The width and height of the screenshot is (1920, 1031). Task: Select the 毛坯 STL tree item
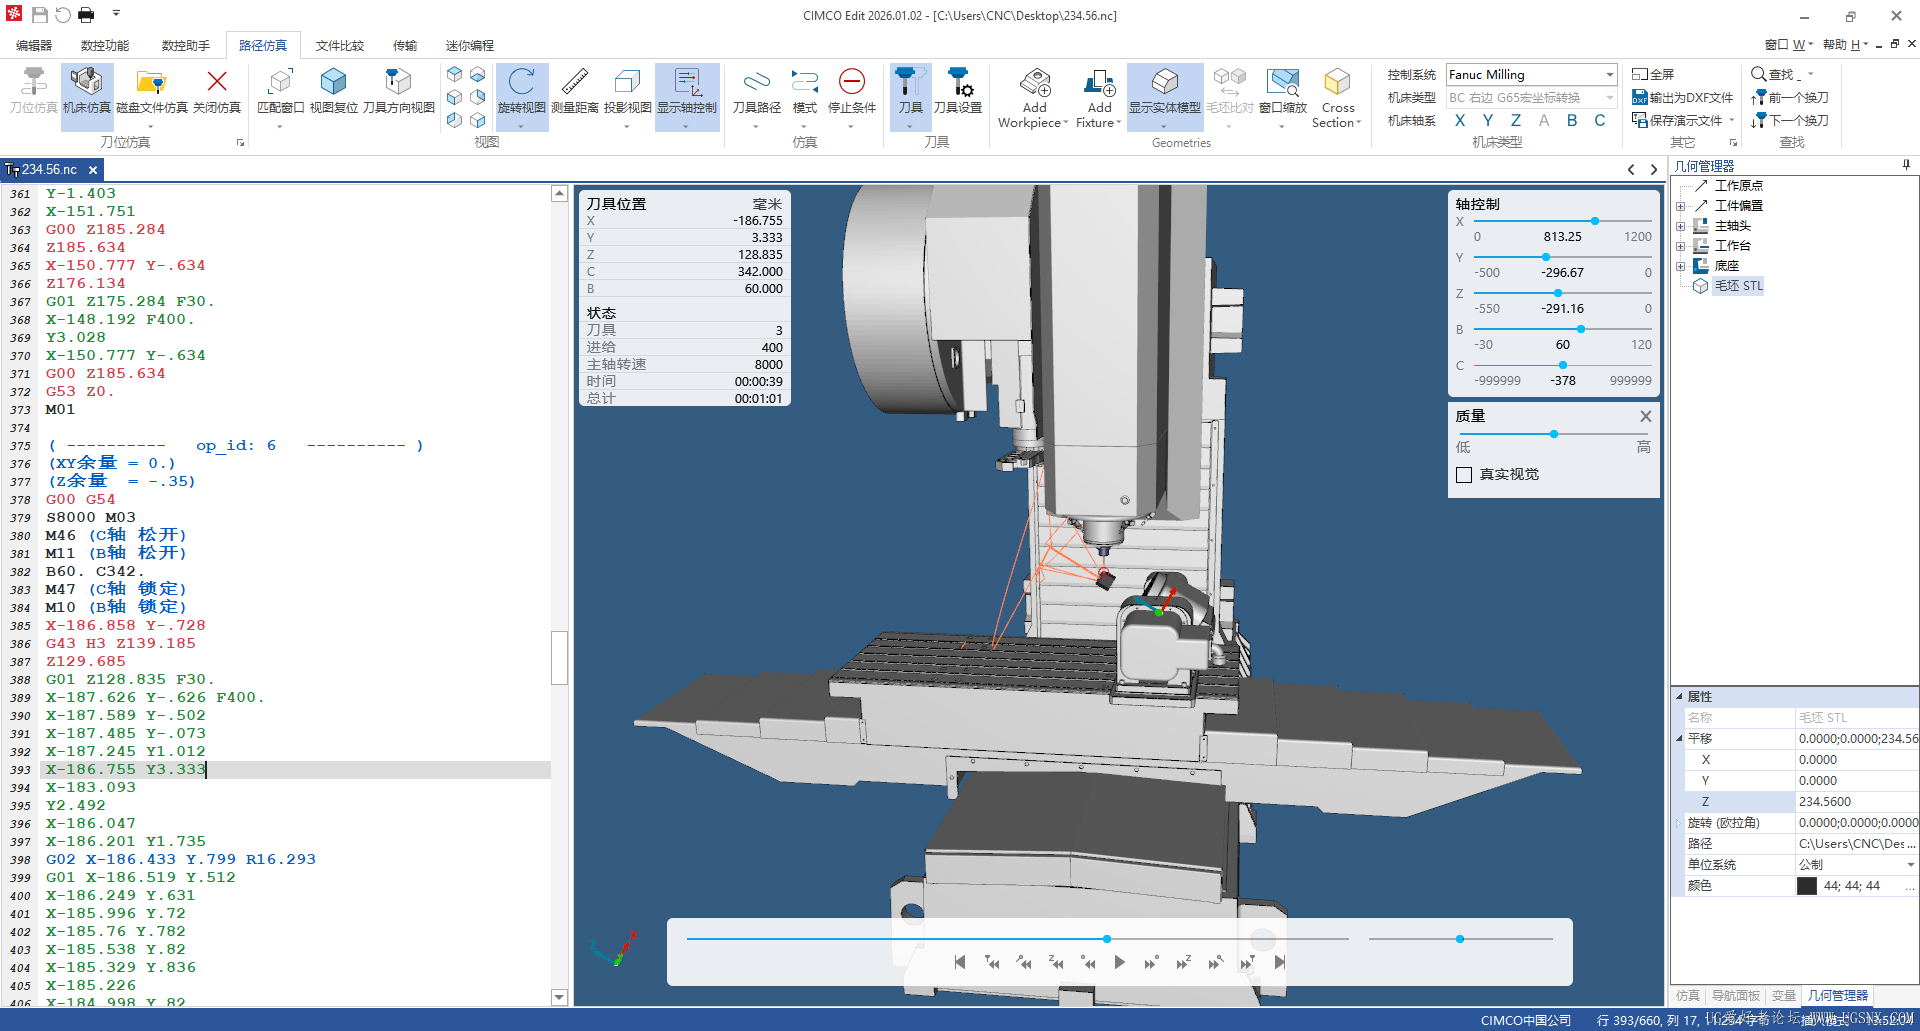pyautogui.click(x=1739, y=286)
